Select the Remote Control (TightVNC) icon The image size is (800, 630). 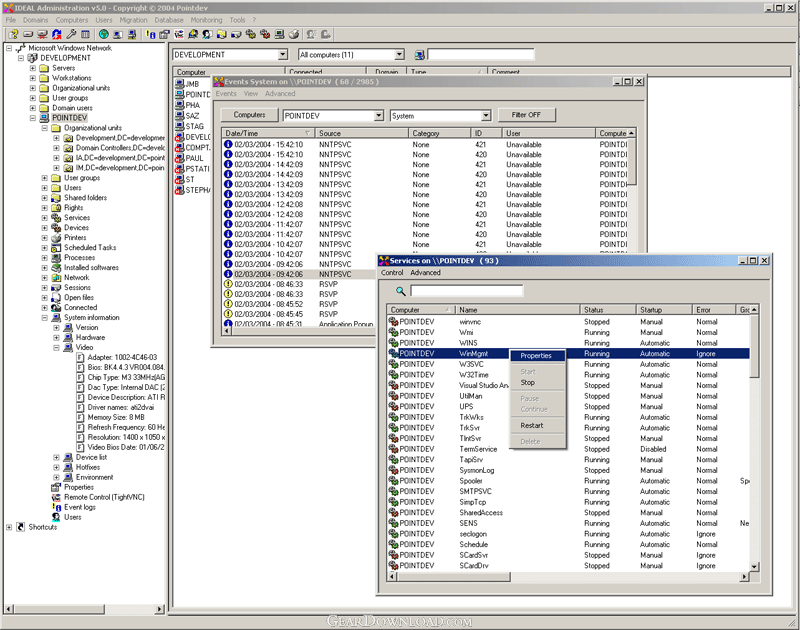[57, 497]
